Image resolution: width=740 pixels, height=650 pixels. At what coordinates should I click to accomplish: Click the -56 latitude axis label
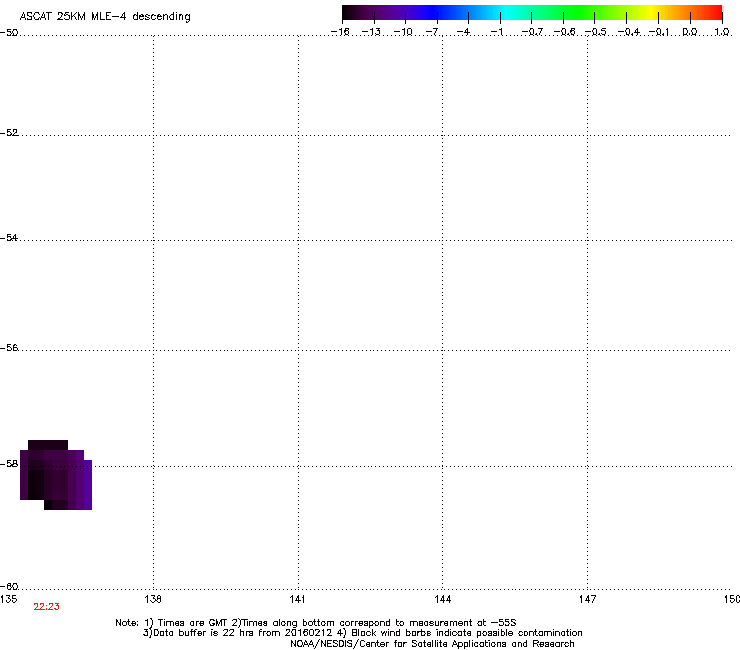[x=9, y=347]
